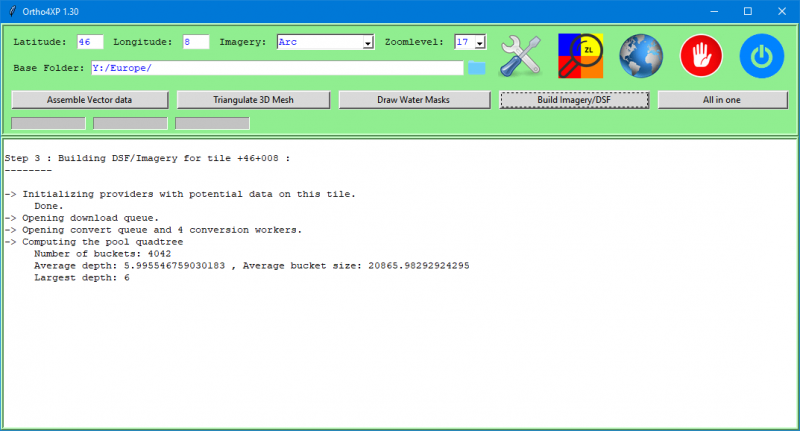Viewport: 800px width, 431px height.
Task: Maximize the Ortho4XP window
Action: pyautogui.click(x=748, y=11)
